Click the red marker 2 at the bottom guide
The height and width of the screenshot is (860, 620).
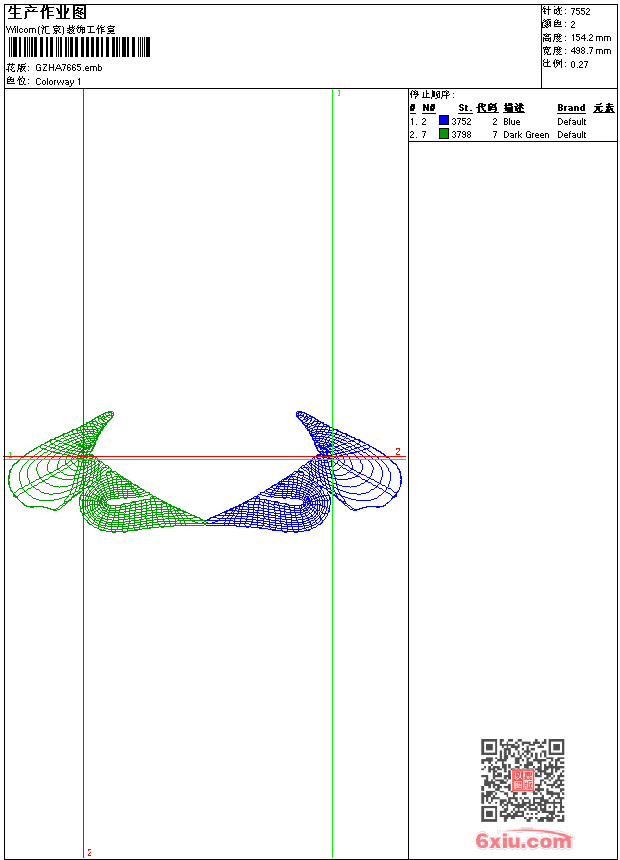coord(89,852)
